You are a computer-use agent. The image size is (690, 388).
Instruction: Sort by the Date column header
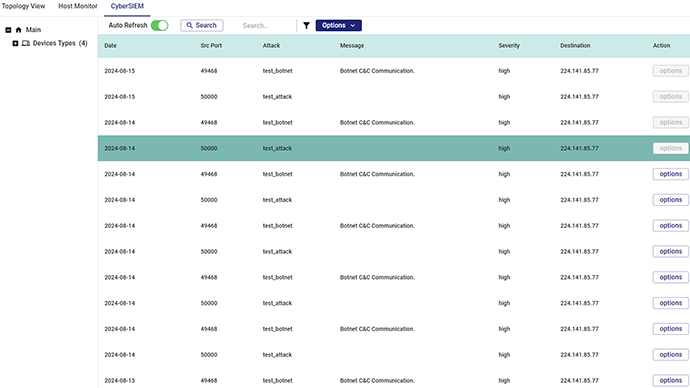pyautogui.click(x=110, y=45)
